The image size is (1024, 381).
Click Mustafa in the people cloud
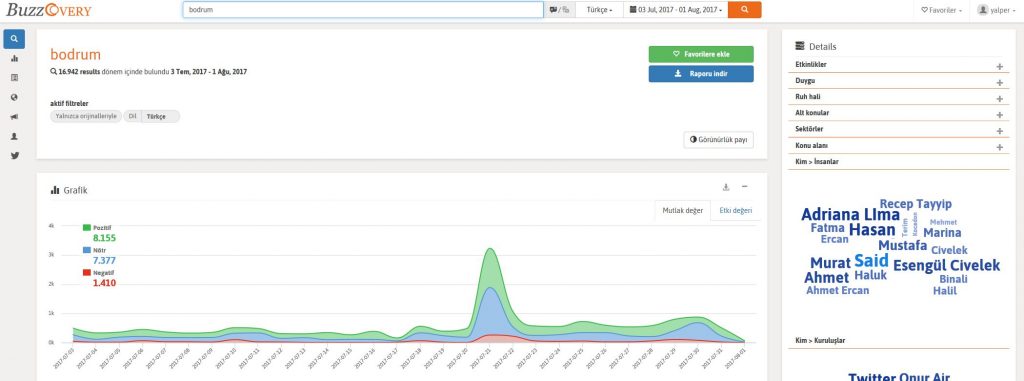pyautogui.click(x=903, y=246)
